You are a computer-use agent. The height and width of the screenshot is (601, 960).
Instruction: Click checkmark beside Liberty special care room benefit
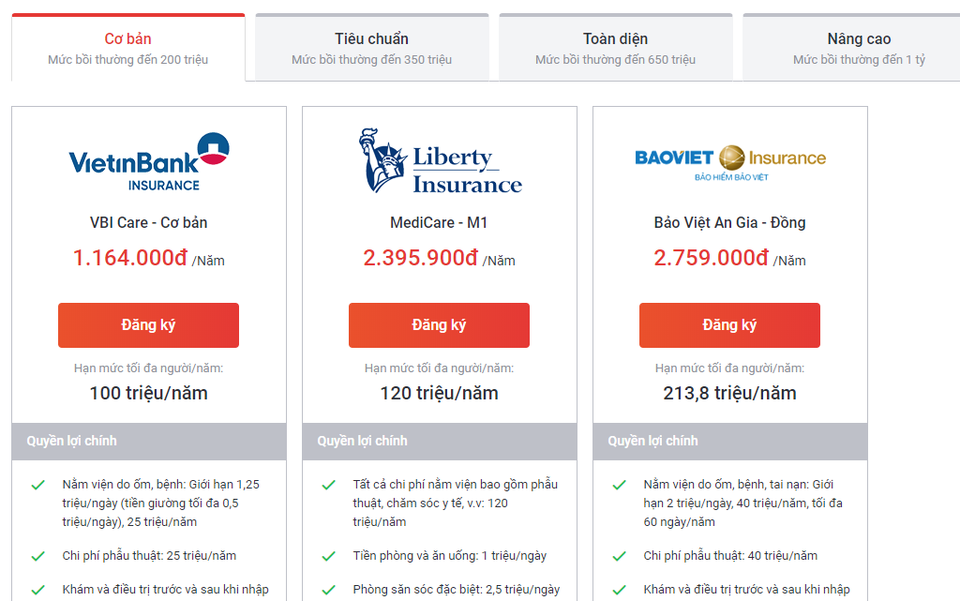coord(329,590)
